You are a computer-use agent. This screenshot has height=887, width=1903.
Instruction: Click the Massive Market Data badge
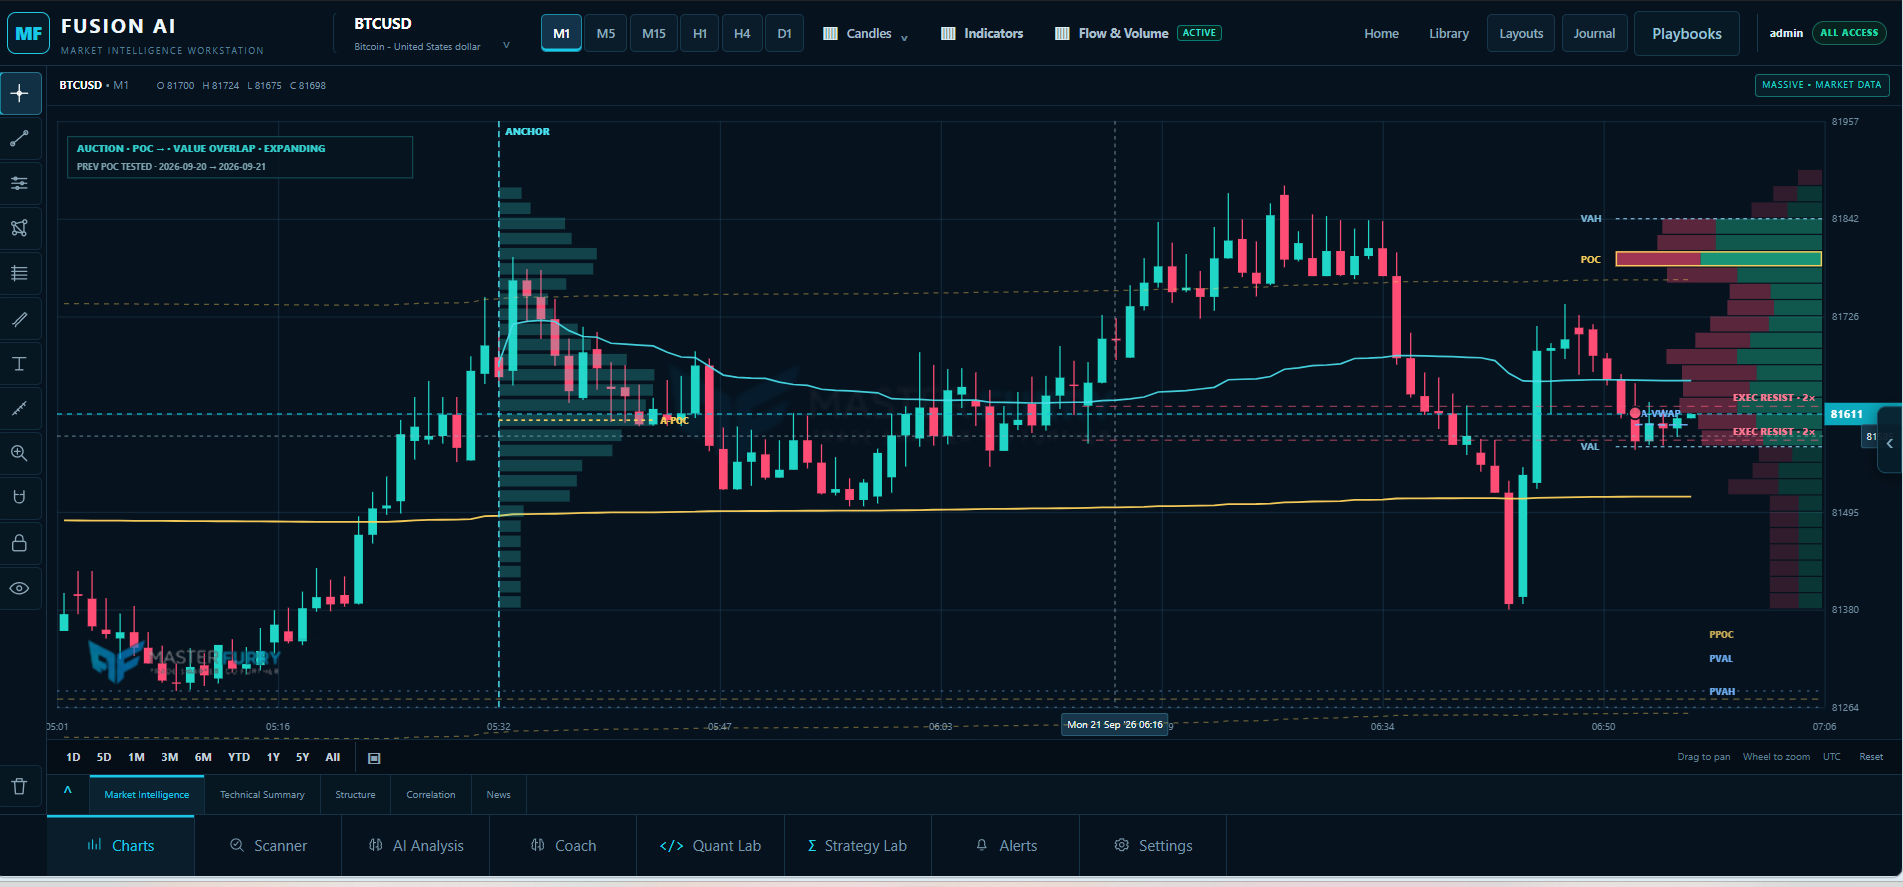pos(1822,85)
